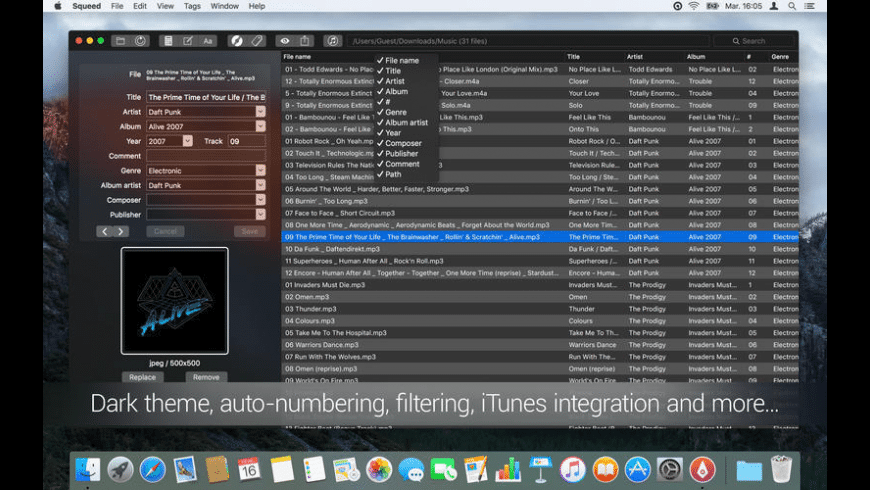Click the list/auto-number toolbar icon
This screenshot has height=490, width=870.
coord(168,41)
